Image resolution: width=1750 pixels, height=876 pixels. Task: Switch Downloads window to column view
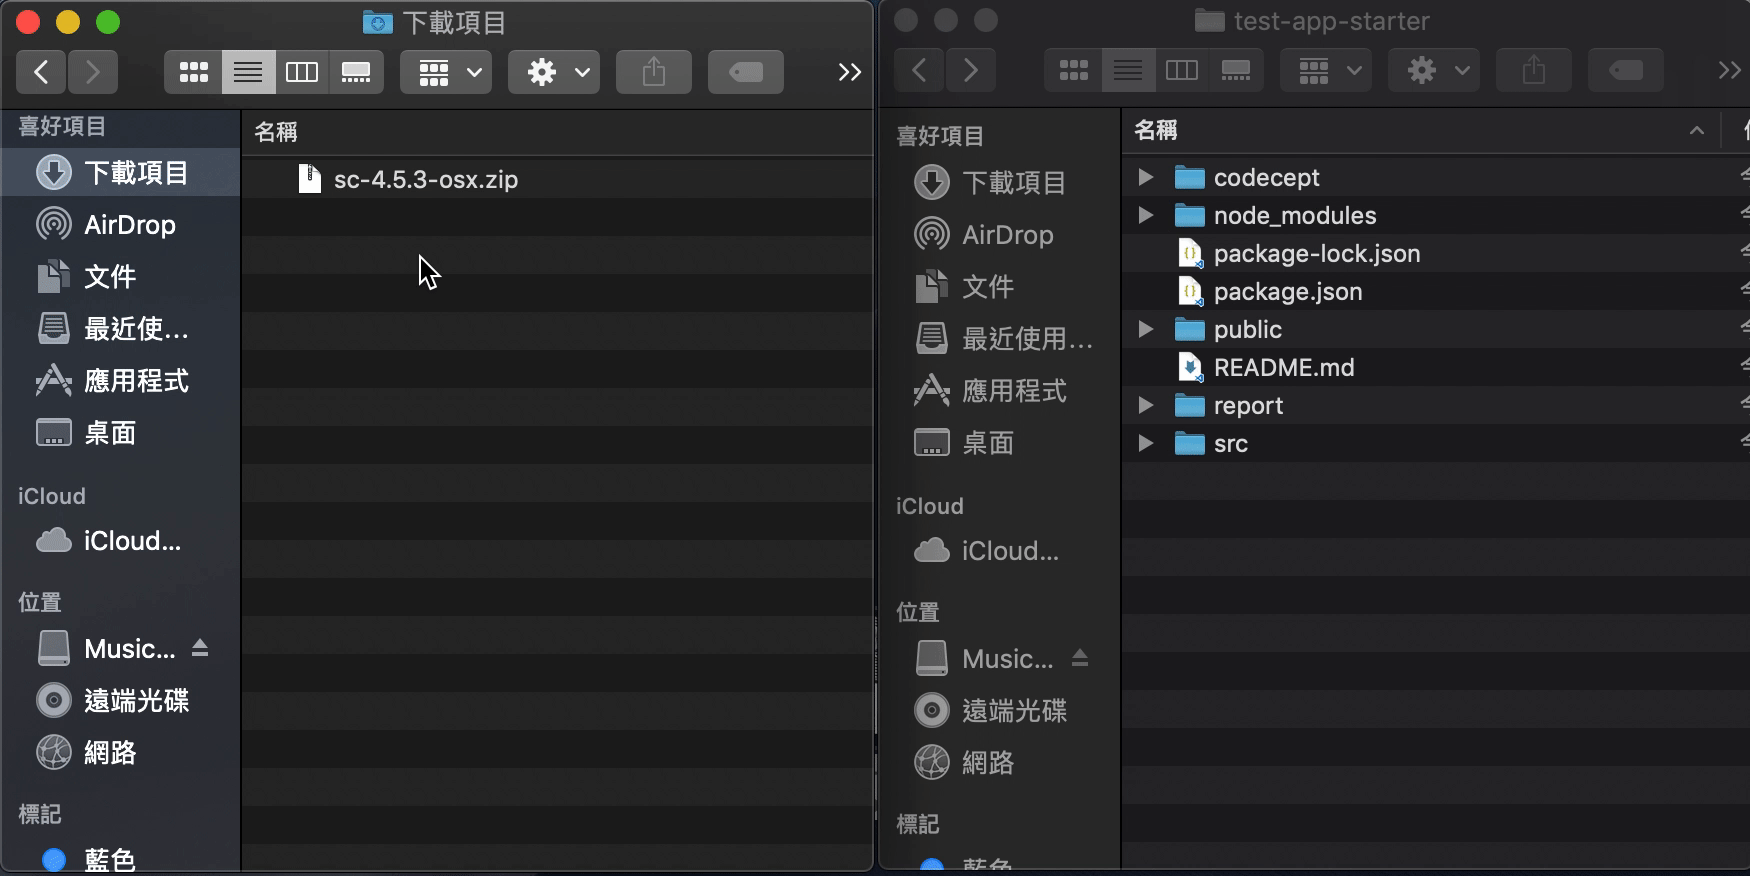302,72
